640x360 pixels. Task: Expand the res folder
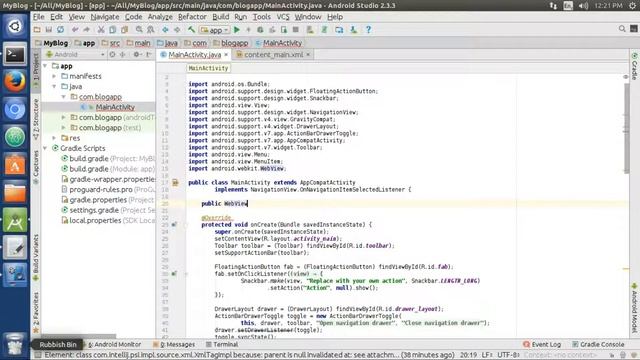point(54,138)
